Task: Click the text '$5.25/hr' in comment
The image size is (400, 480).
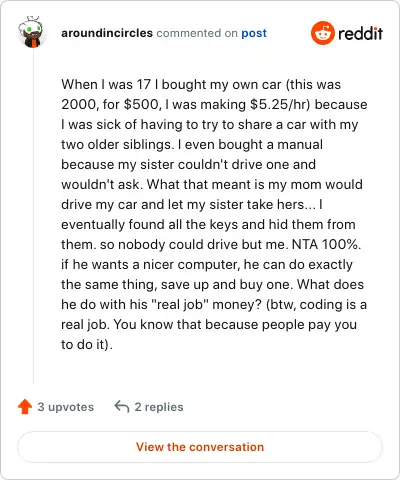Action: coord(280,104)
